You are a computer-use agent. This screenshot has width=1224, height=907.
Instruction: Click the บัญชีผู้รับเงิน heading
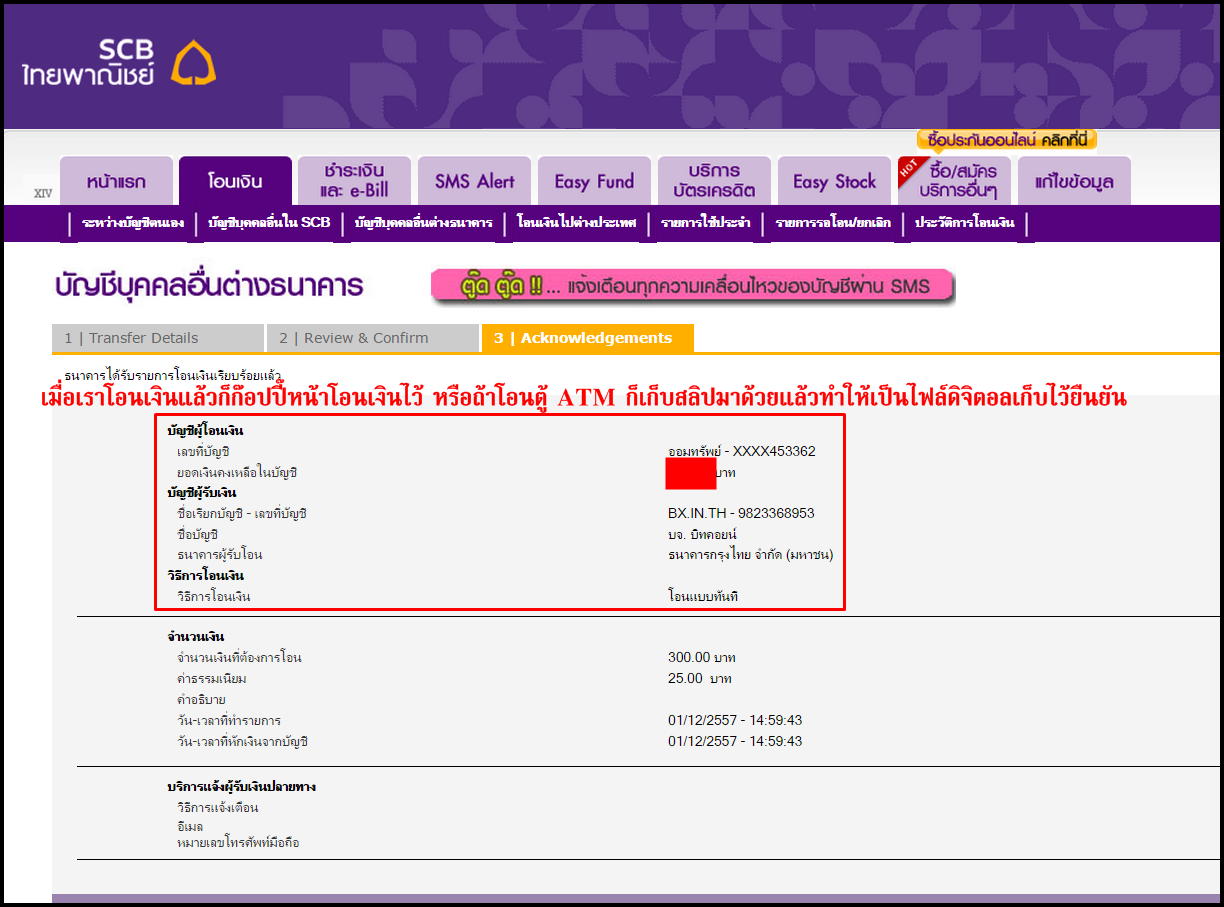[201, 492]
